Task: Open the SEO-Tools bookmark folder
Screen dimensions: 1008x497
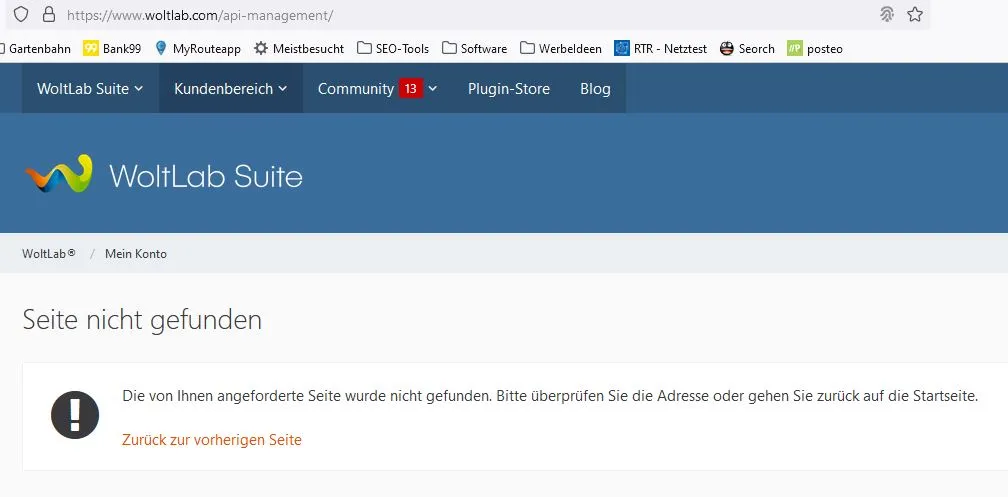Action: [x=393, y=49]
